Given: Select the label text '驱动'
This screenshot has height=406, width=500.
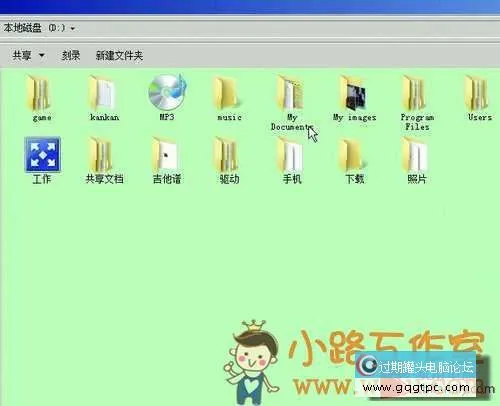Looking at the screenshot, I should [229, 179].
